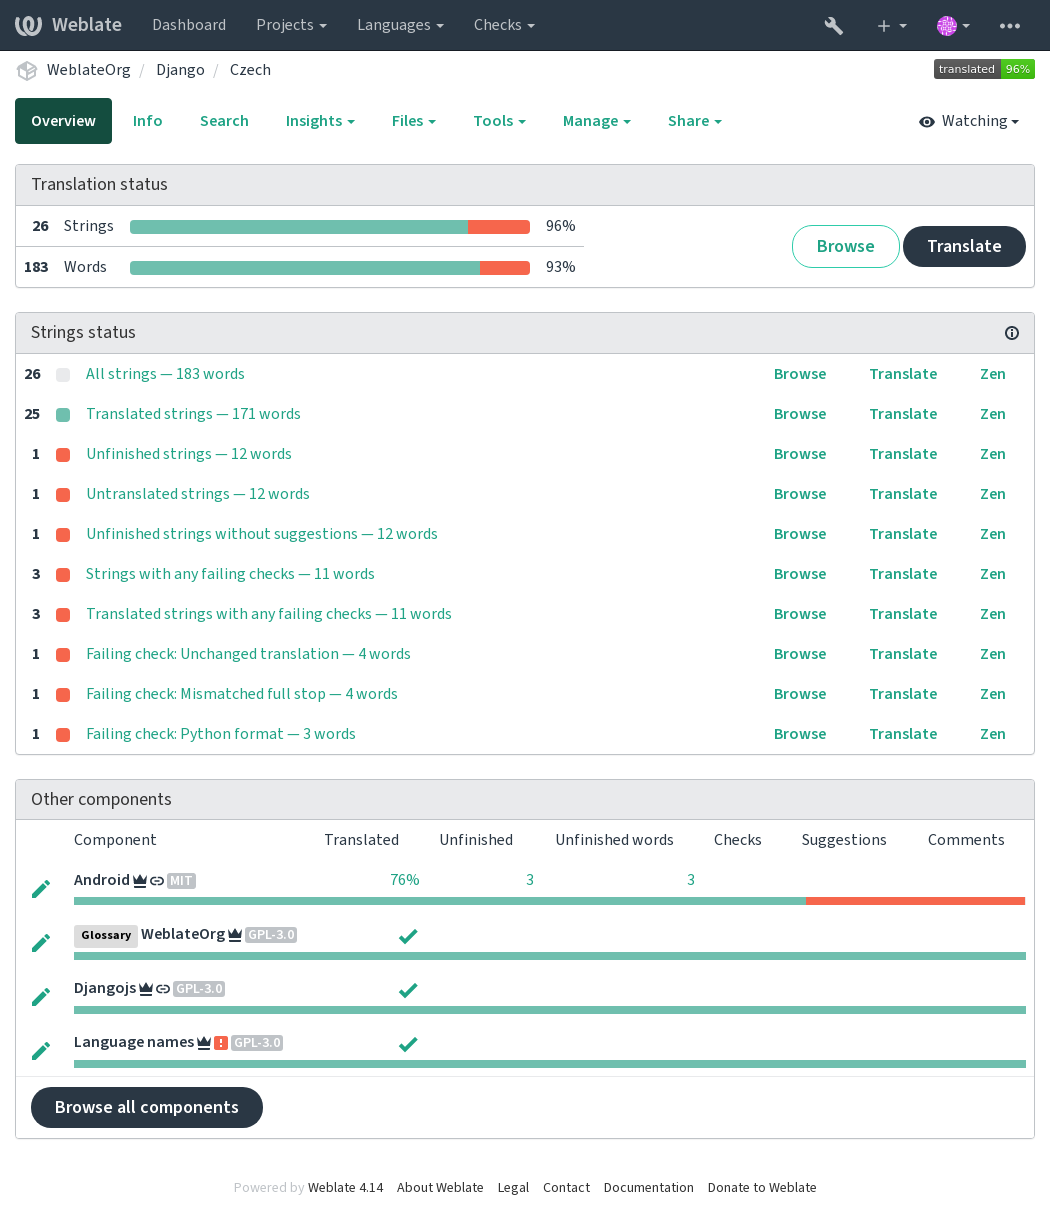Open WeblateOrg in the breadcrumb
This screenshot has width=1050, height=1226.
point(89,70)
